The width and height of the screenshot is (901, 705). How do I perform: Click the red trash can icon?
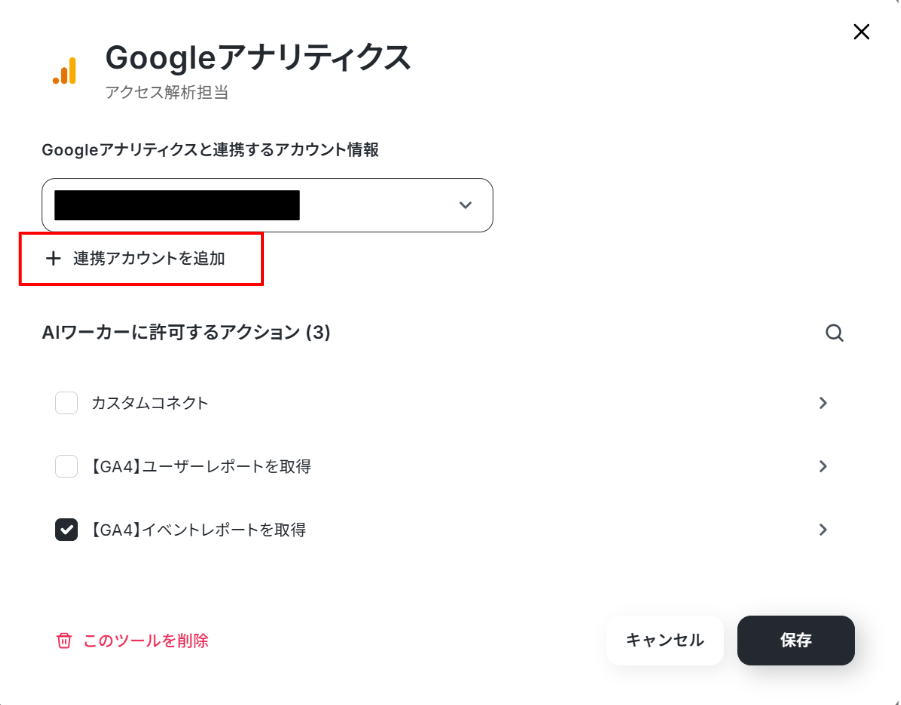click(64, 641)
